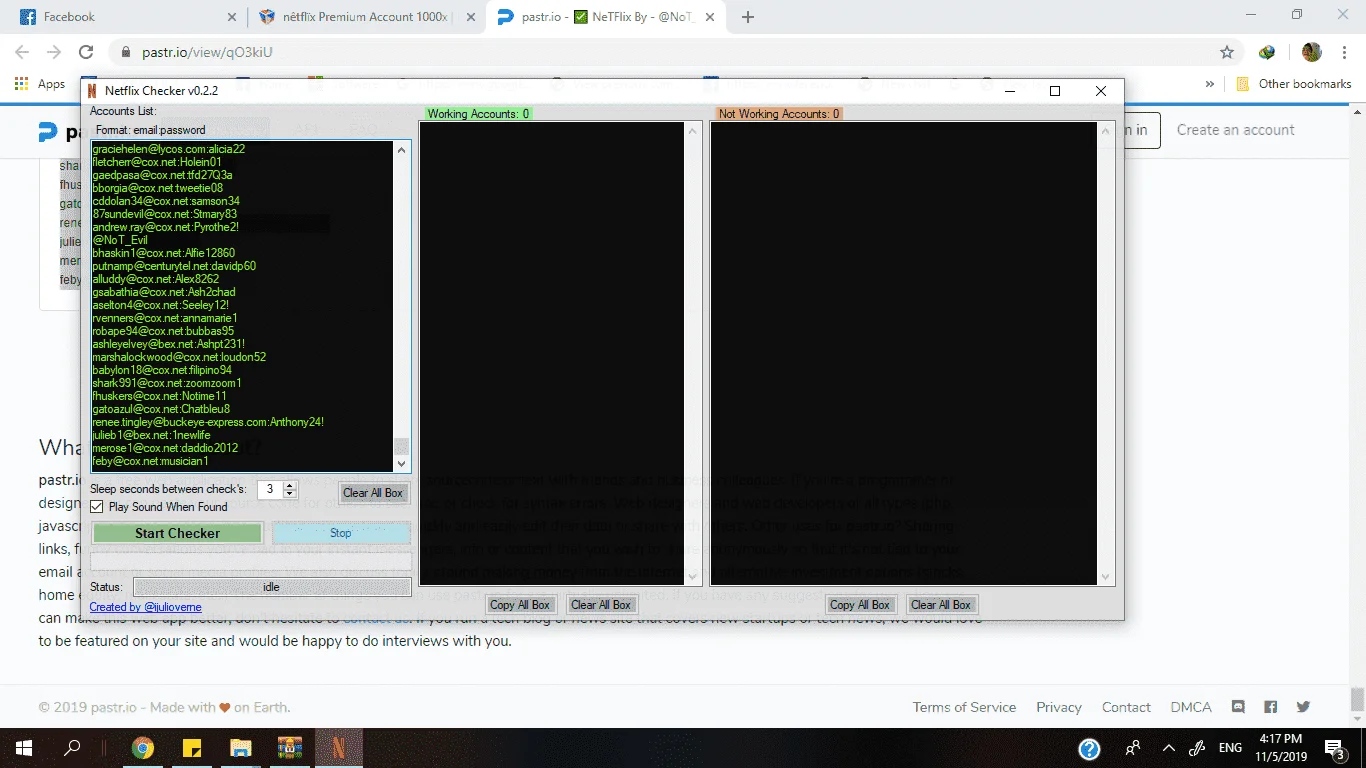Screen dimensions: 1366x768
Task: Click the blue help icon in system tray
Action: pos(1089,748)
